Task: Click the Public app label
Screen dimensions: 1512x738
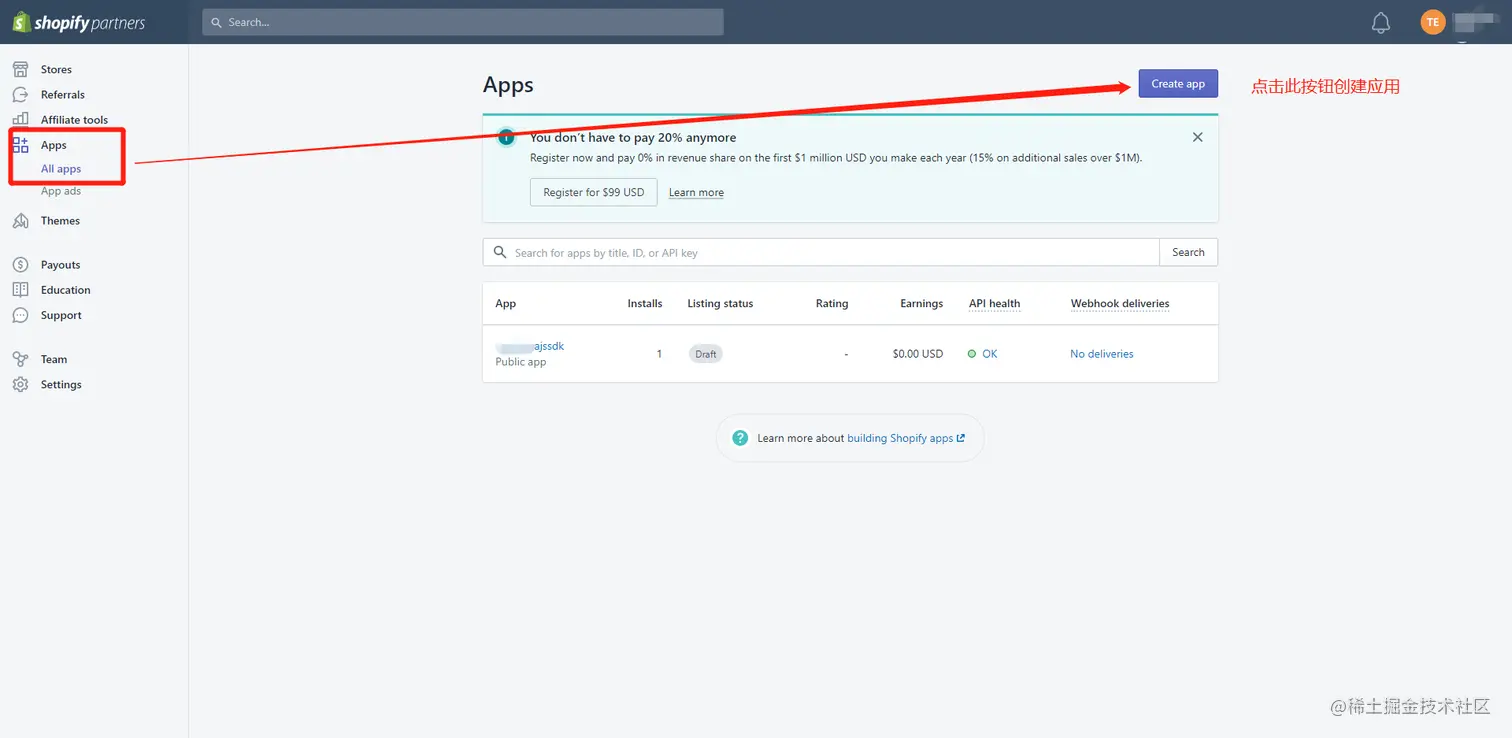Action: pos(521,362)
